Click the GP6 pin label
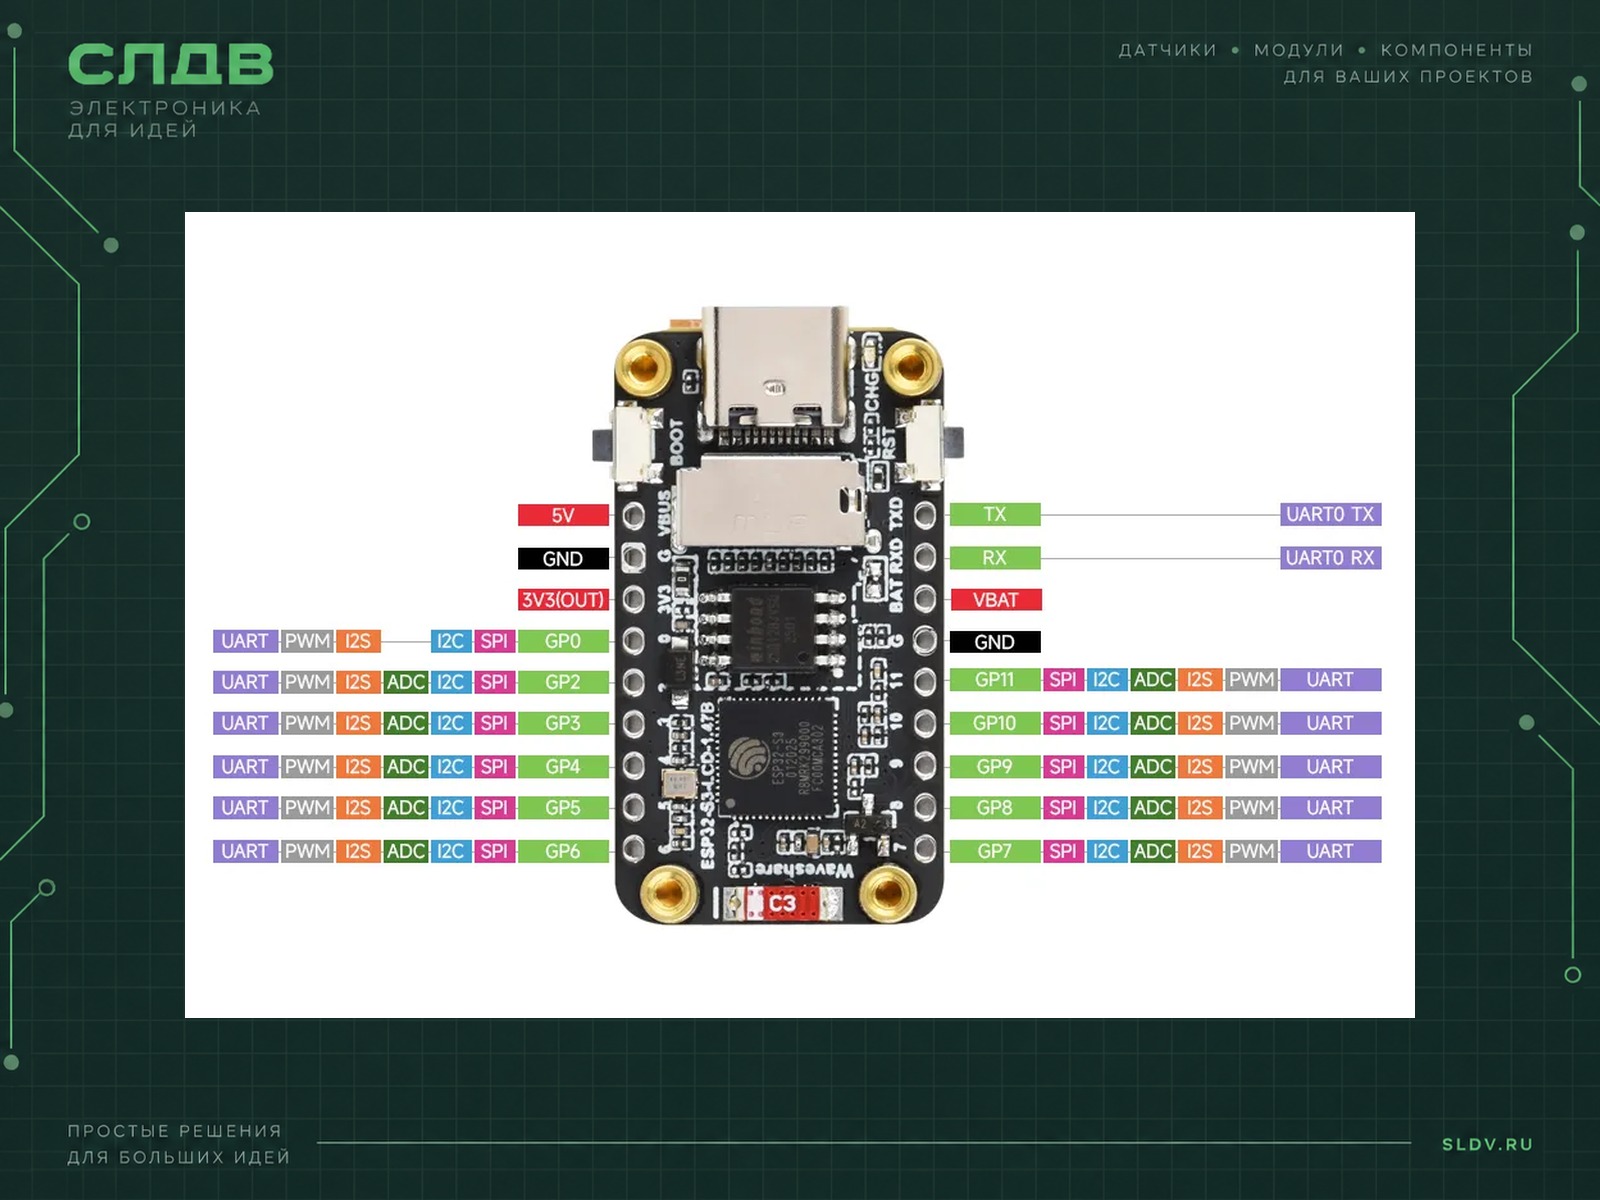Viewport: 1600px width, 1200px height. (563, 851)
